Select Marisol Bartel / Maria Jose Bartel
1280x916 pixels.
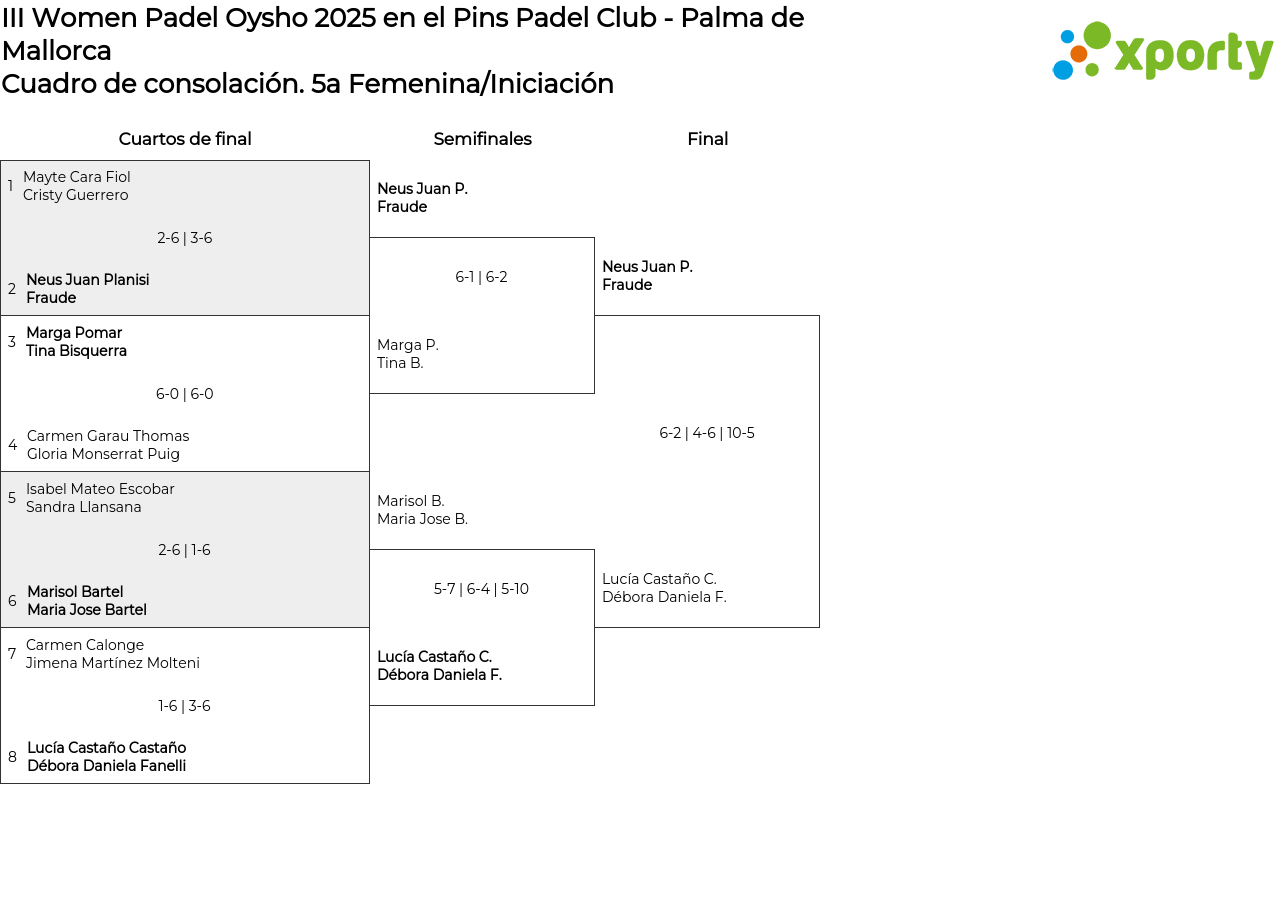[x=87, y=601]
